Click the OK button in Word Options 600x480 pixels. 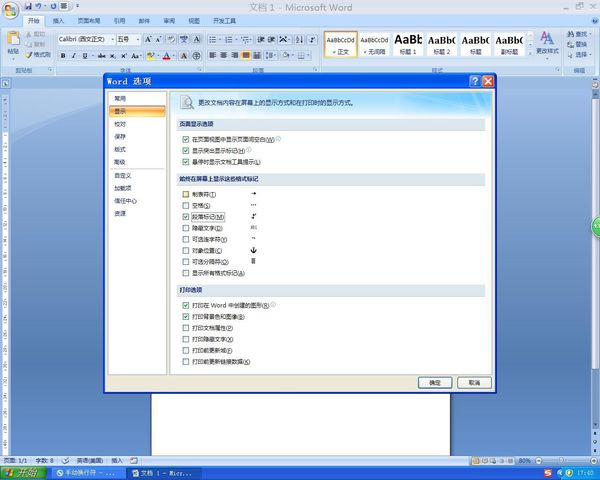tap(435, 382)
